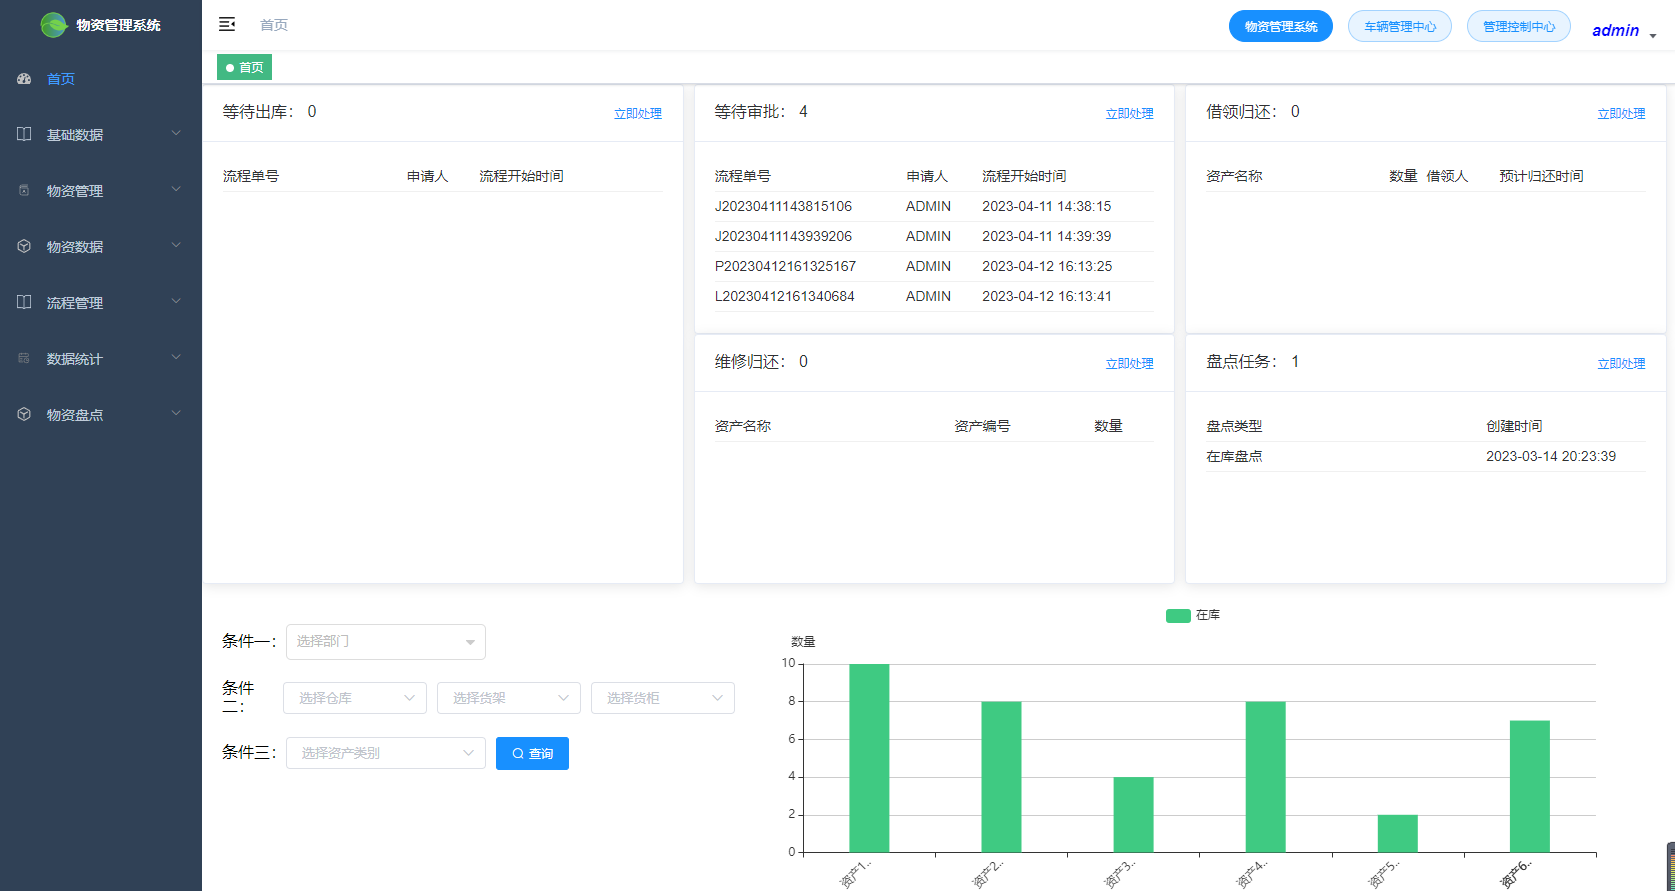This screenshot has width=1675, height=891.
Task: Click the 首页 breadcrumb in header
Action: click(x=274, y=25)
